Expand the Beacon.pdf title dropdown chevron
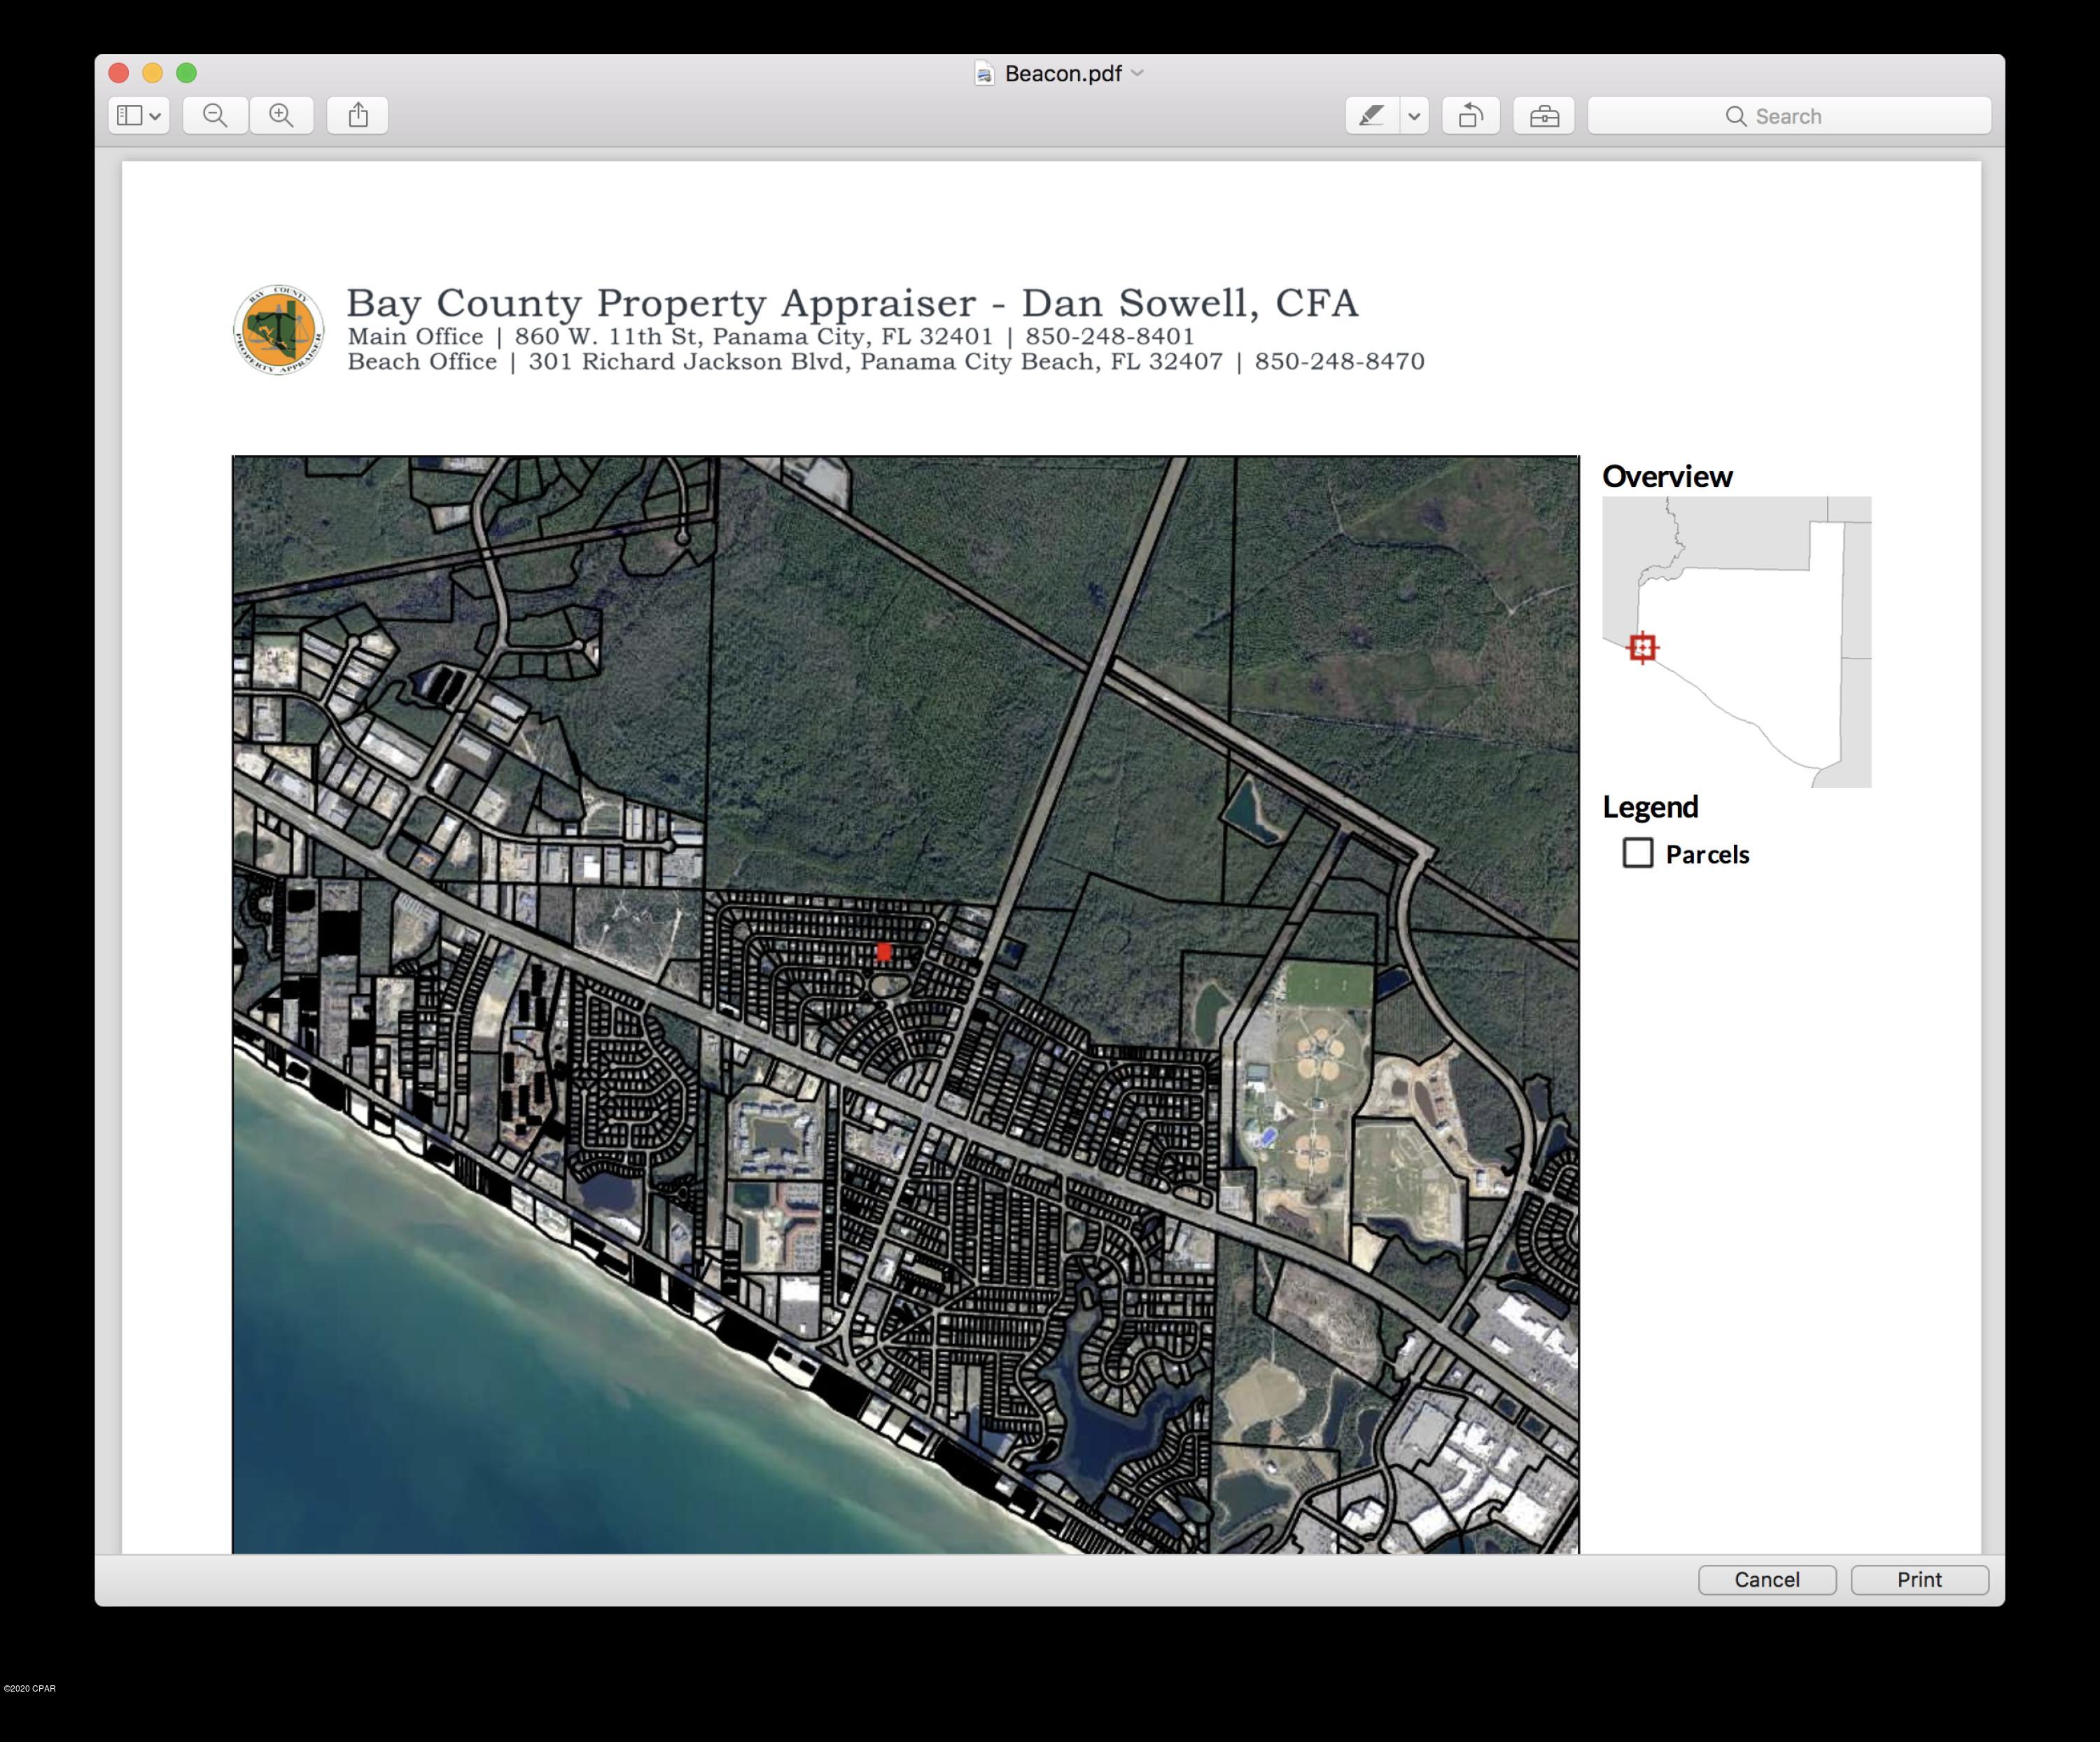This screenshot has width=2100, height=1742. (1138, 73)
